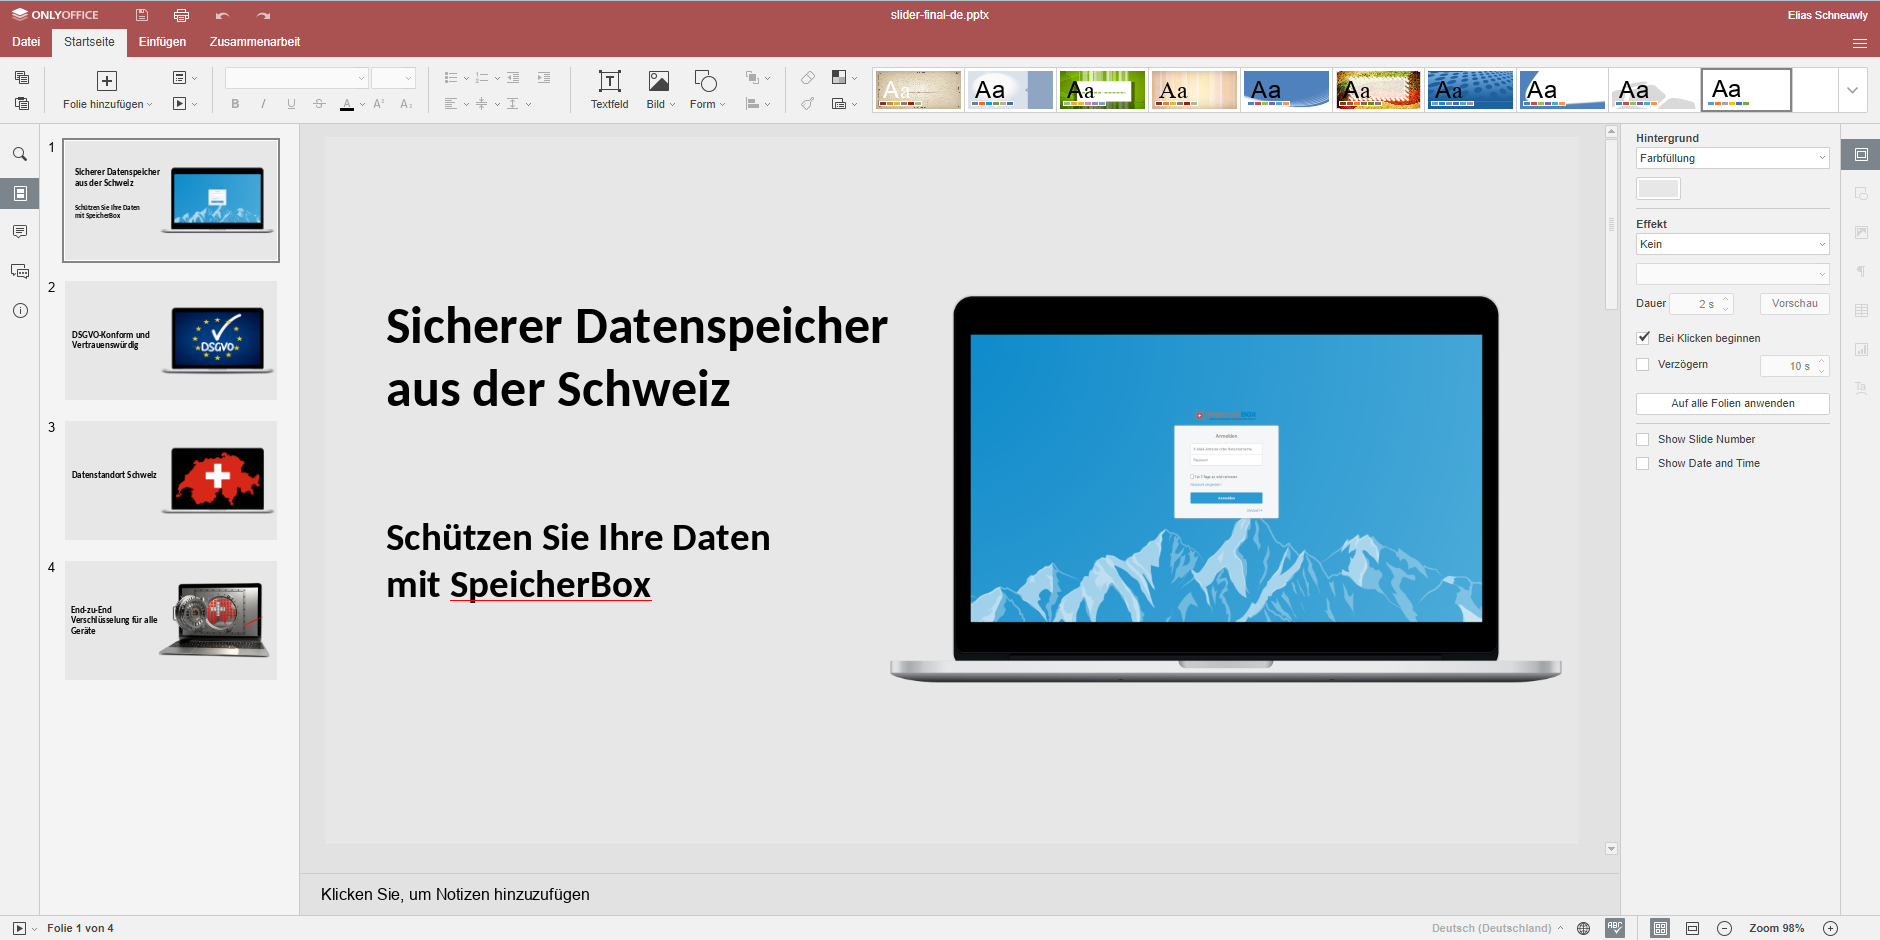Open the search icon in left sidebar
Screen dimensions: 1880x940
click(x=19, y=154)
